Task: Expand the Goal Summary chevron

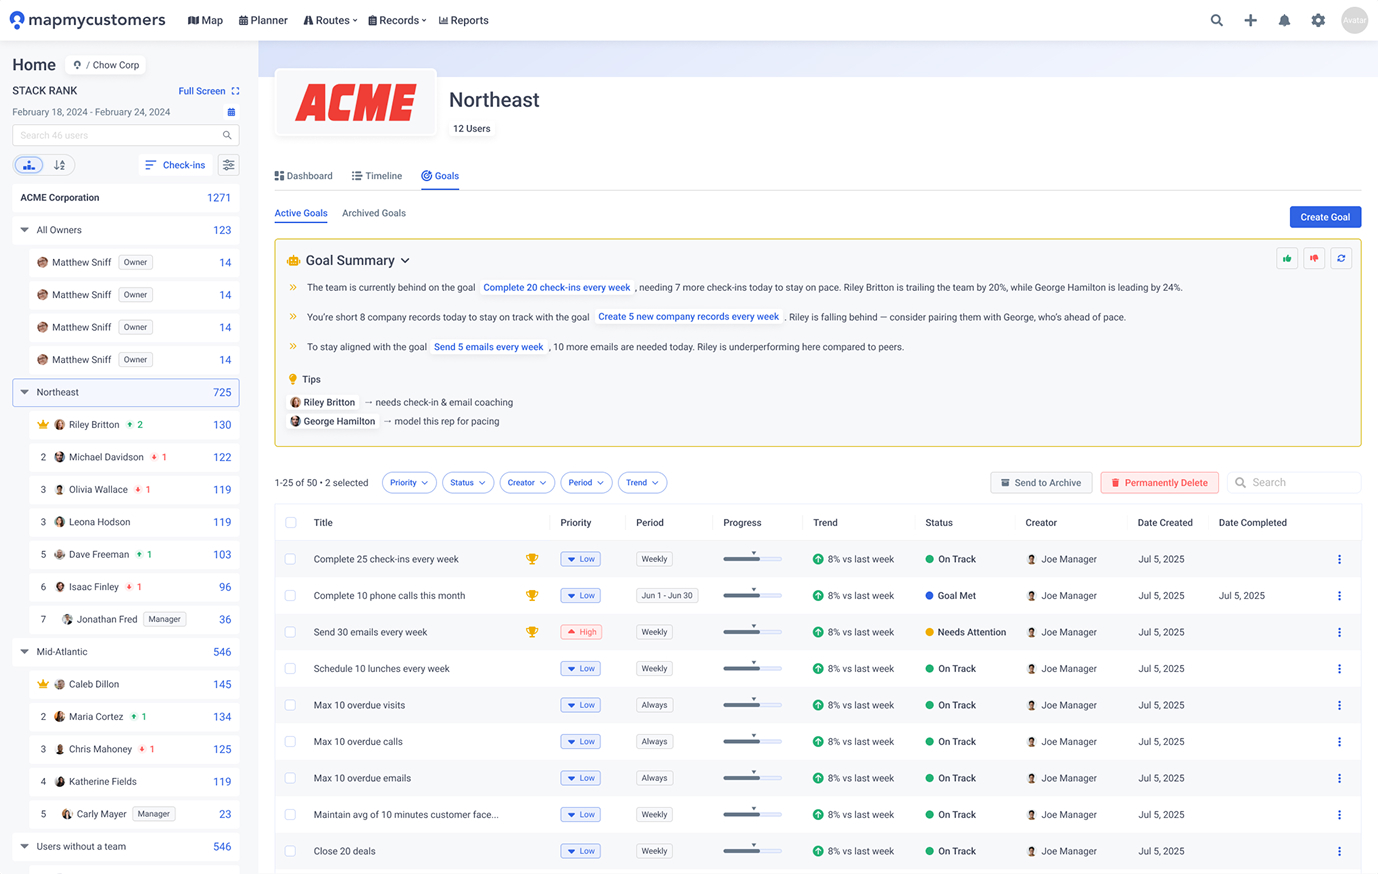Action: [405, 261]
